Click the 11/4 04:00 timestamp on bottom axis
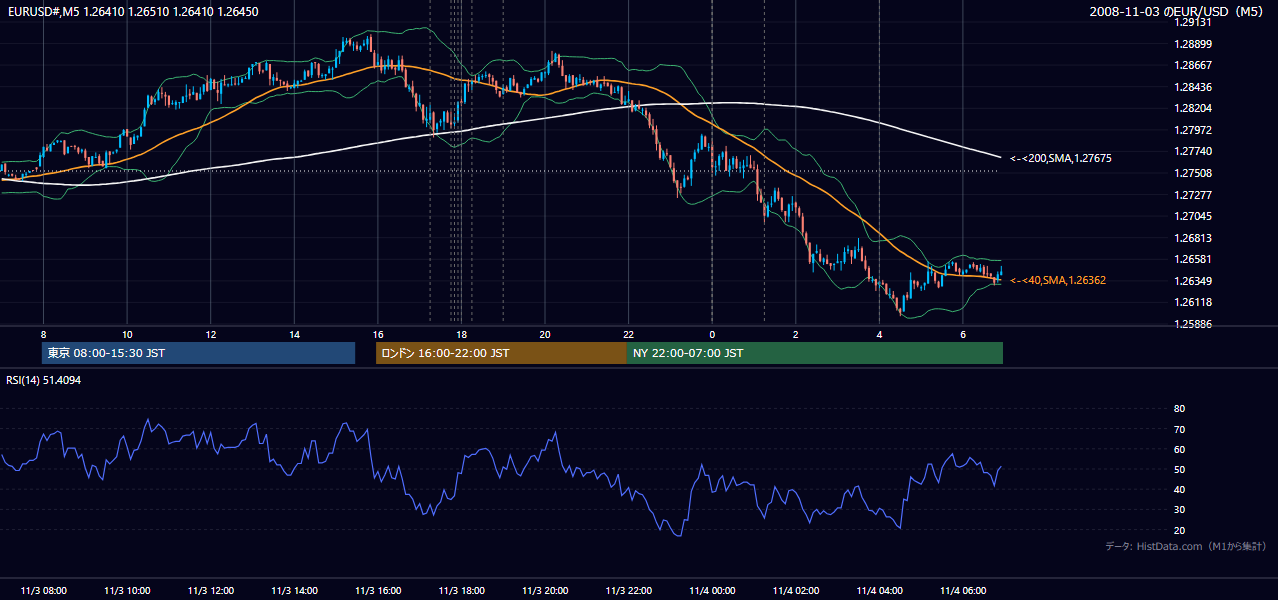Viewport: 1278px width, 600px height. pyautogui.click(x=879, y=590)
